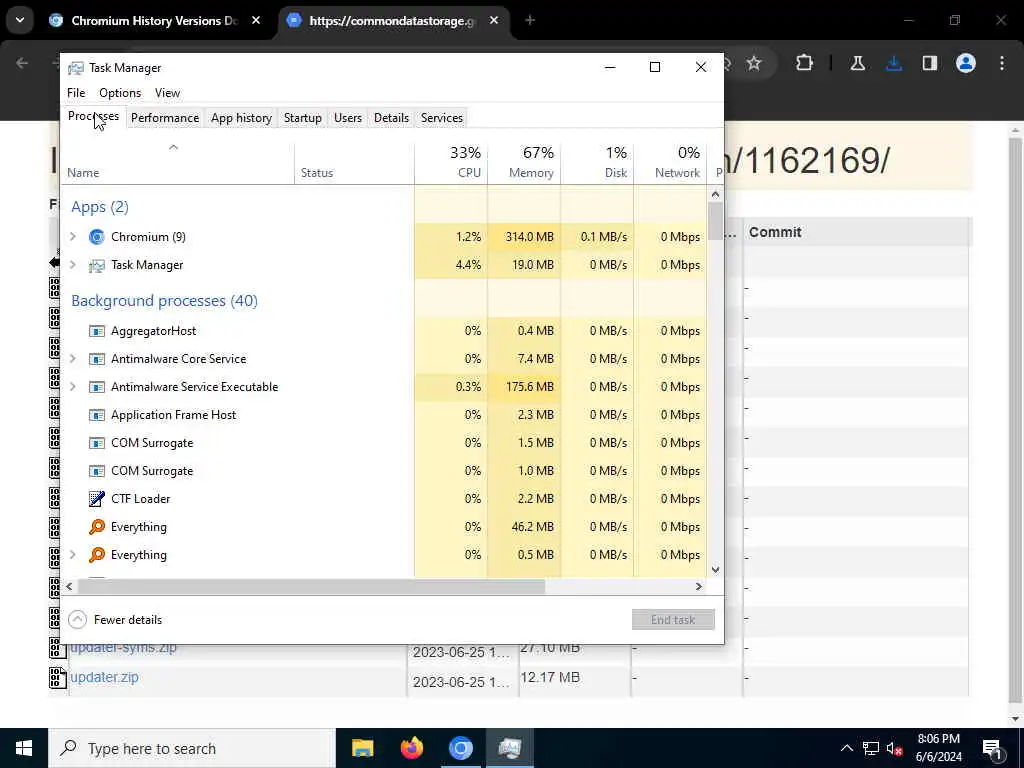
Task: Collapse view with Fewer details
Action: pyautogui.click(x=116, y=620)
